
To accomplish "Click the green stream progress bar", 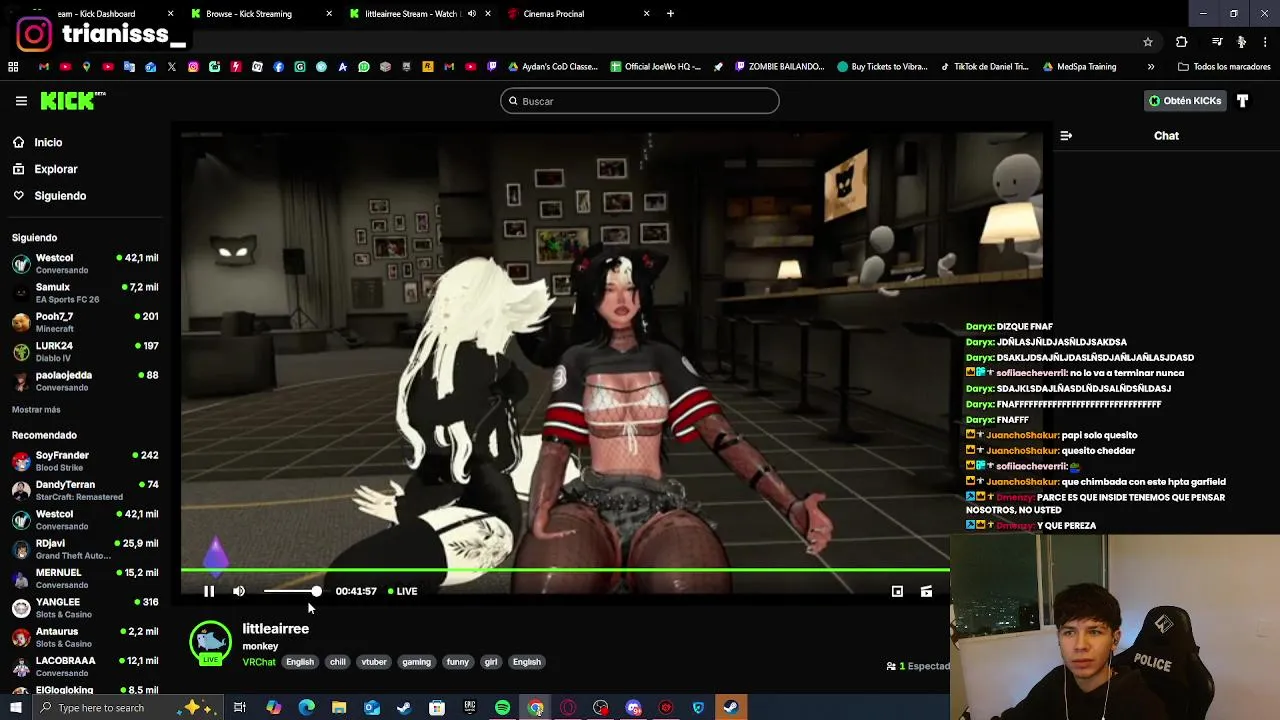I will [565, 570].
